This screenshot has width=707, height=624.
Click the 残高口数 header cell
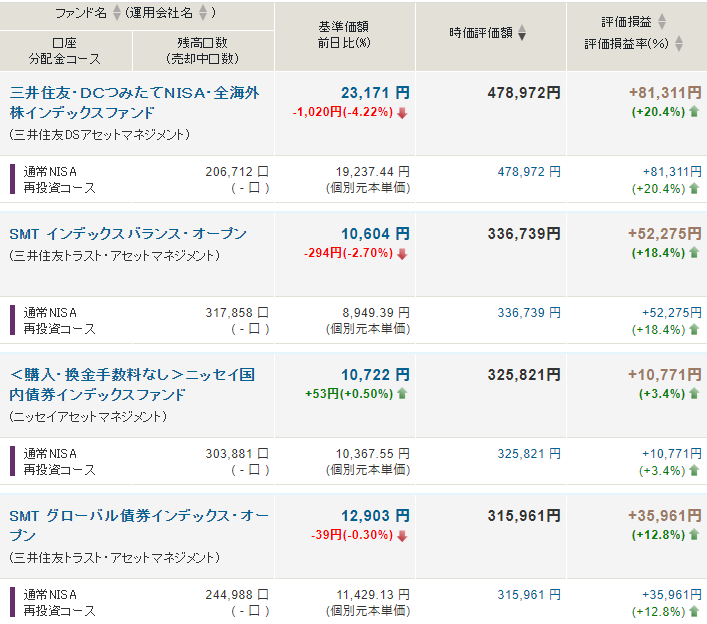(x=201, y=50)
